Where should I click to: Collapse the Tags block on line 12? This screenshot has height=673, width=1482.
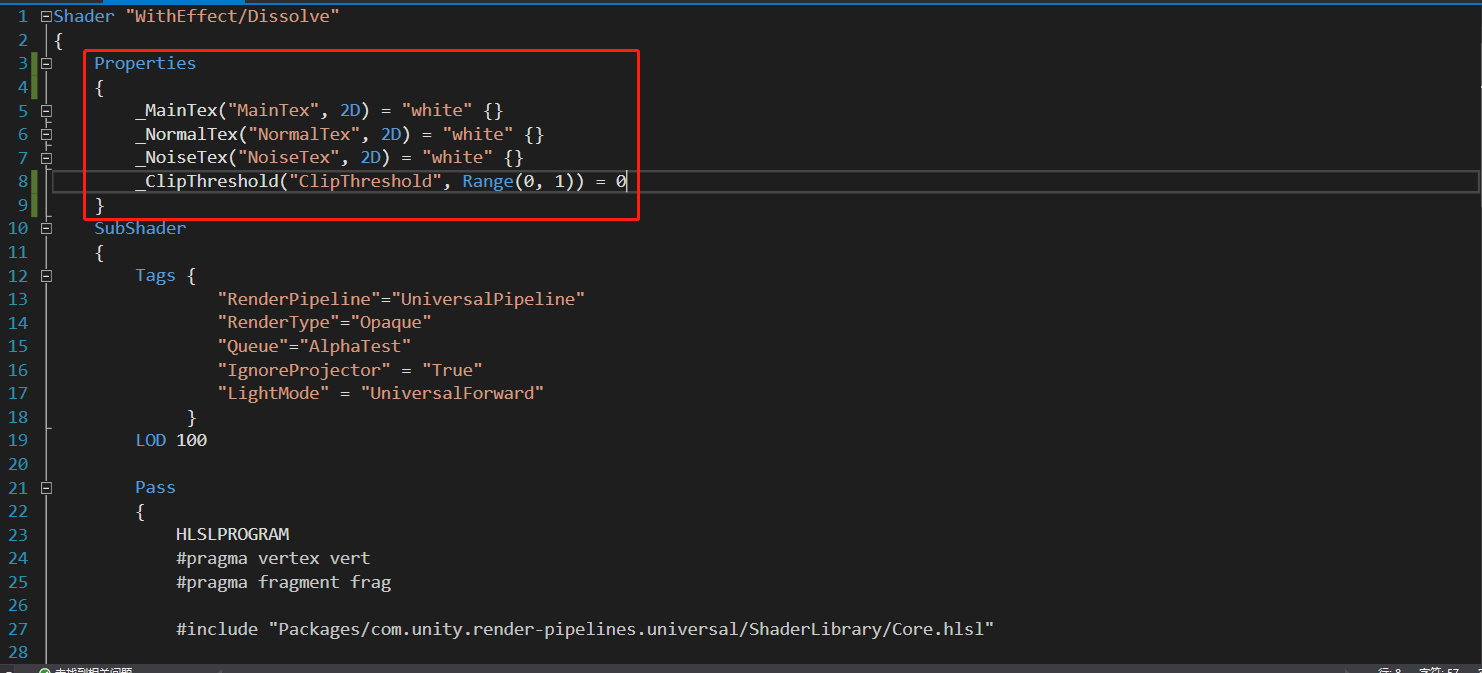(47, 276)
